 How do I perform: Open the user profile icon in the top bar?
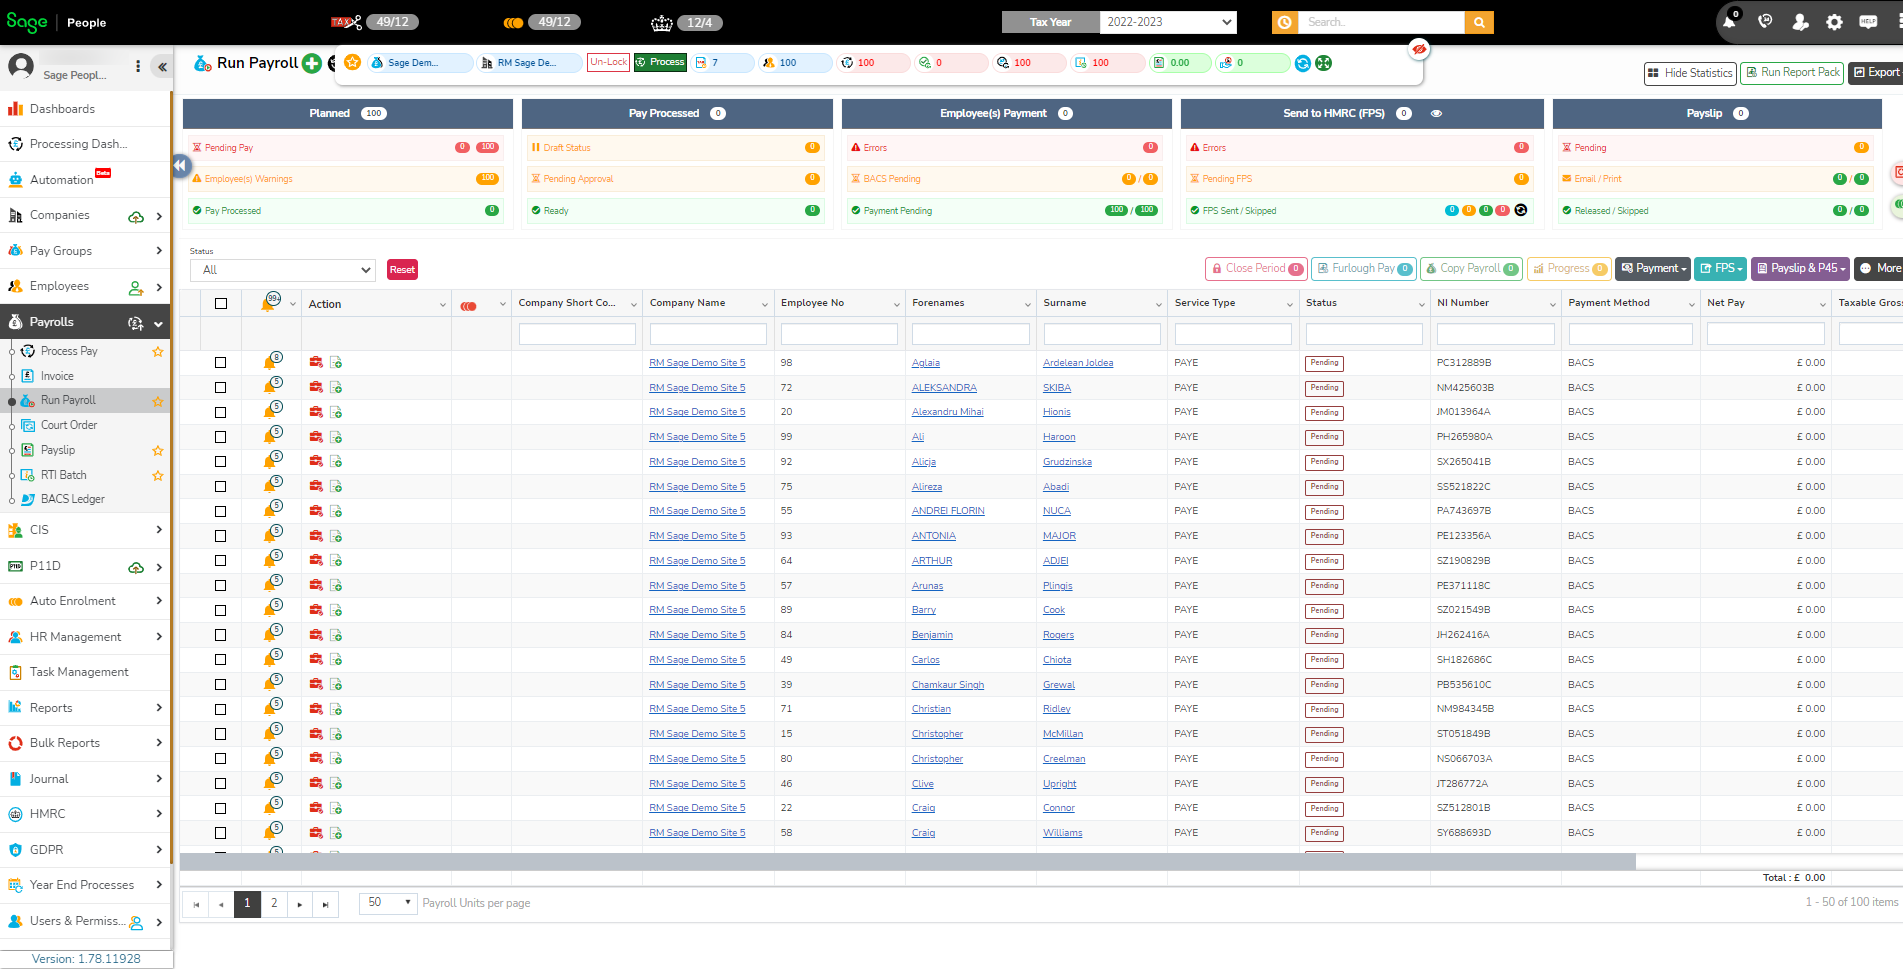point(1800,21)
